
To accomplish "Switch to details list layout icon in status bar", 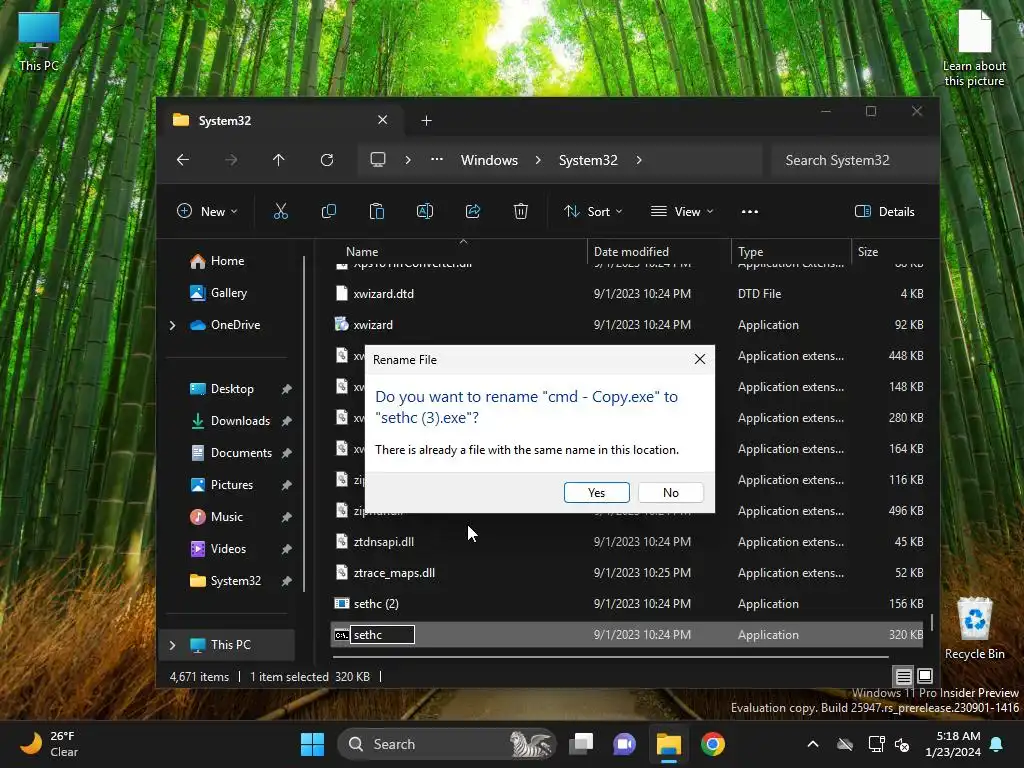I will tap(904, 676).
